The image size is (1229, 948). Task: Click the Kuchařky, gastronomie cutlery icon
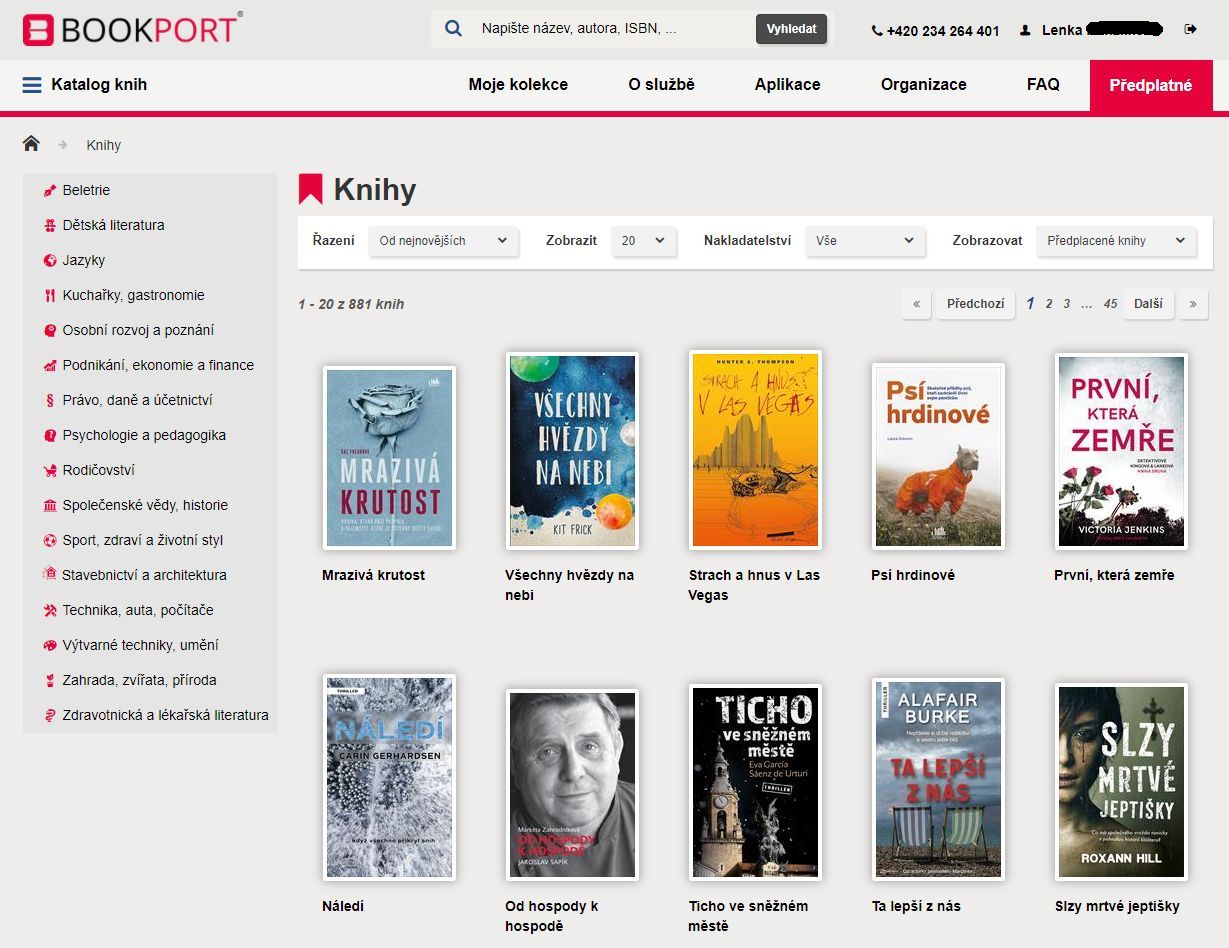click(x=50, y=295)
